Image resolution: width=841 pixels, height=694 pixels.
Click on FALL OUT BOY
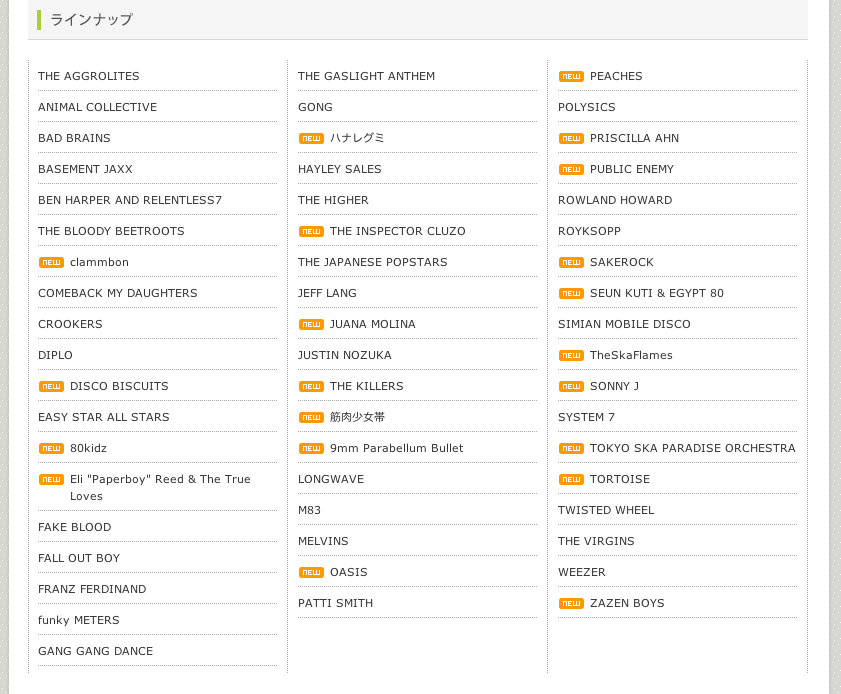tap(79, 558)
